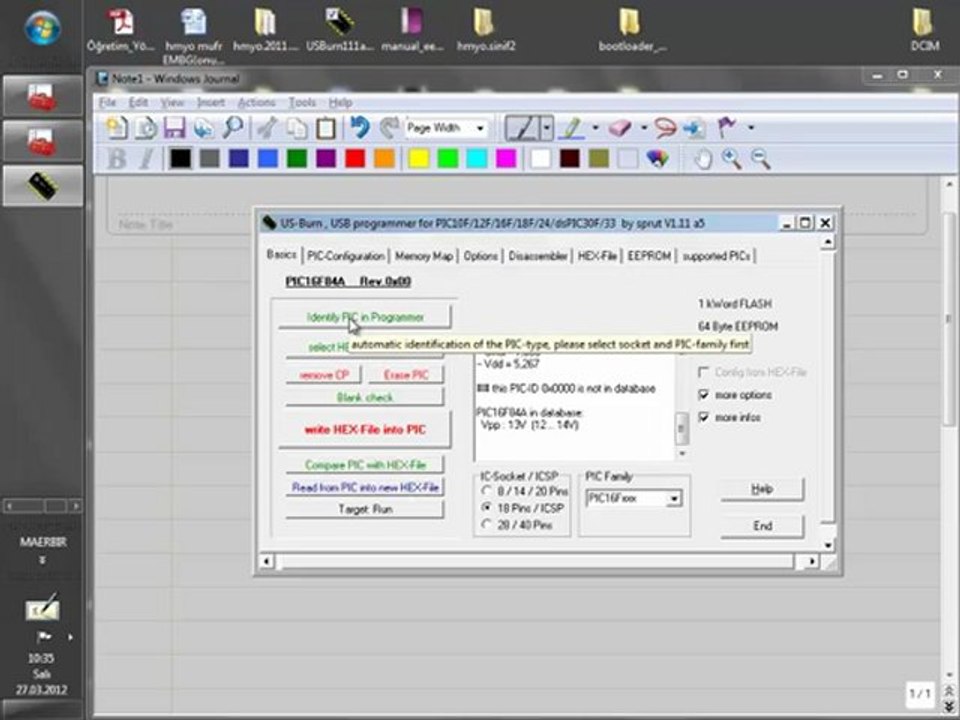Open the DCIM desktop folder
Image resolution: width=960 pixels, height=720 pixels.
coord(924,29)
